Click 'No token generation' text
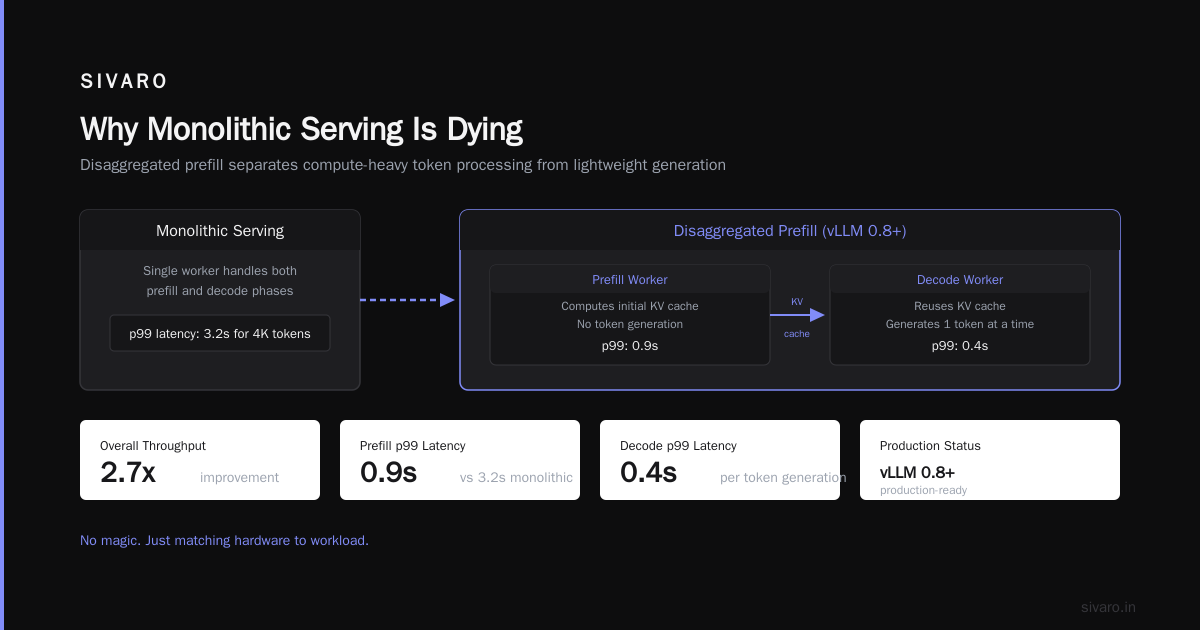The height and width of the screenshot is (630, 1200). point(630,324)
